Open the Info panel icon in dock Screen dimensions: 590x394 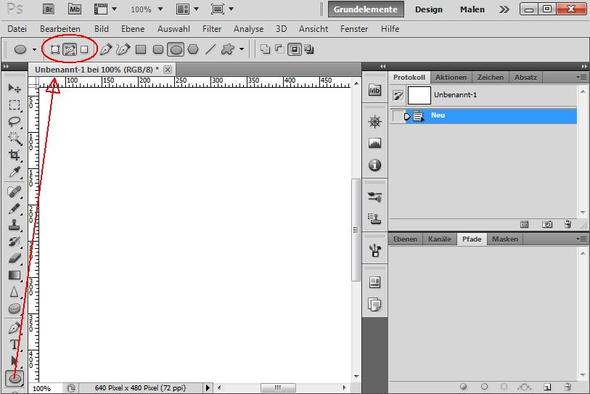coord(374,165)
